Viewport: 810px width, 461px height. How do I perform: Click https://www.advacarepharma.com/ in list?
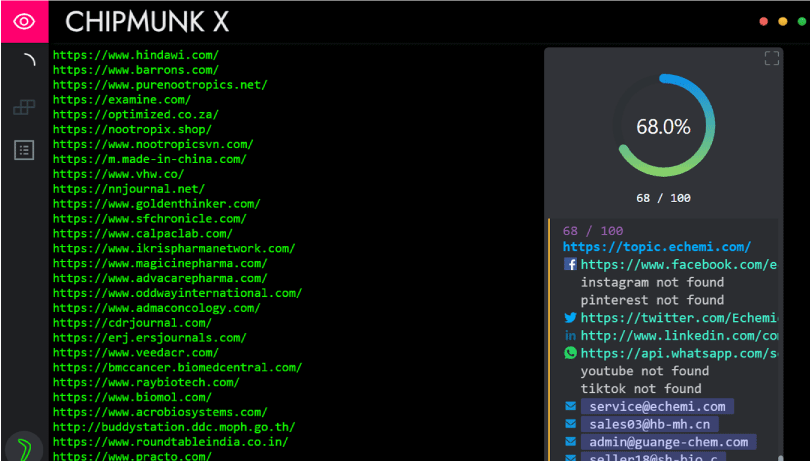(x=160, y=279)
